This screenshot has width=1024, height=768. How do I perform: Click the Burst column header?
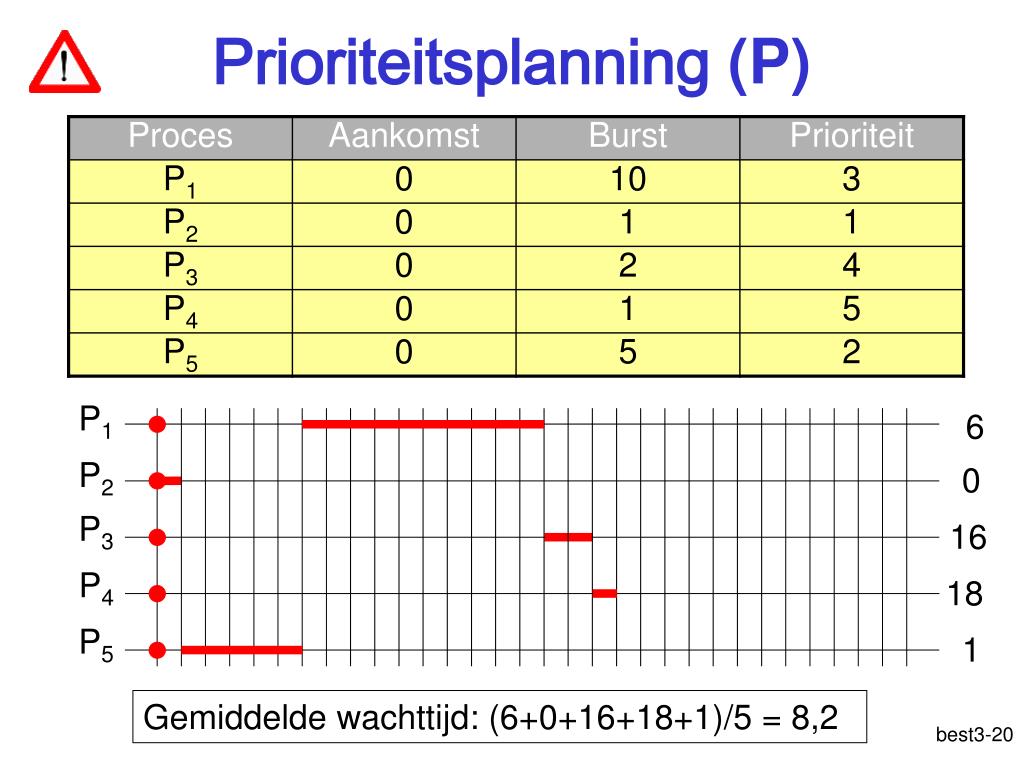tap(628, 138)
